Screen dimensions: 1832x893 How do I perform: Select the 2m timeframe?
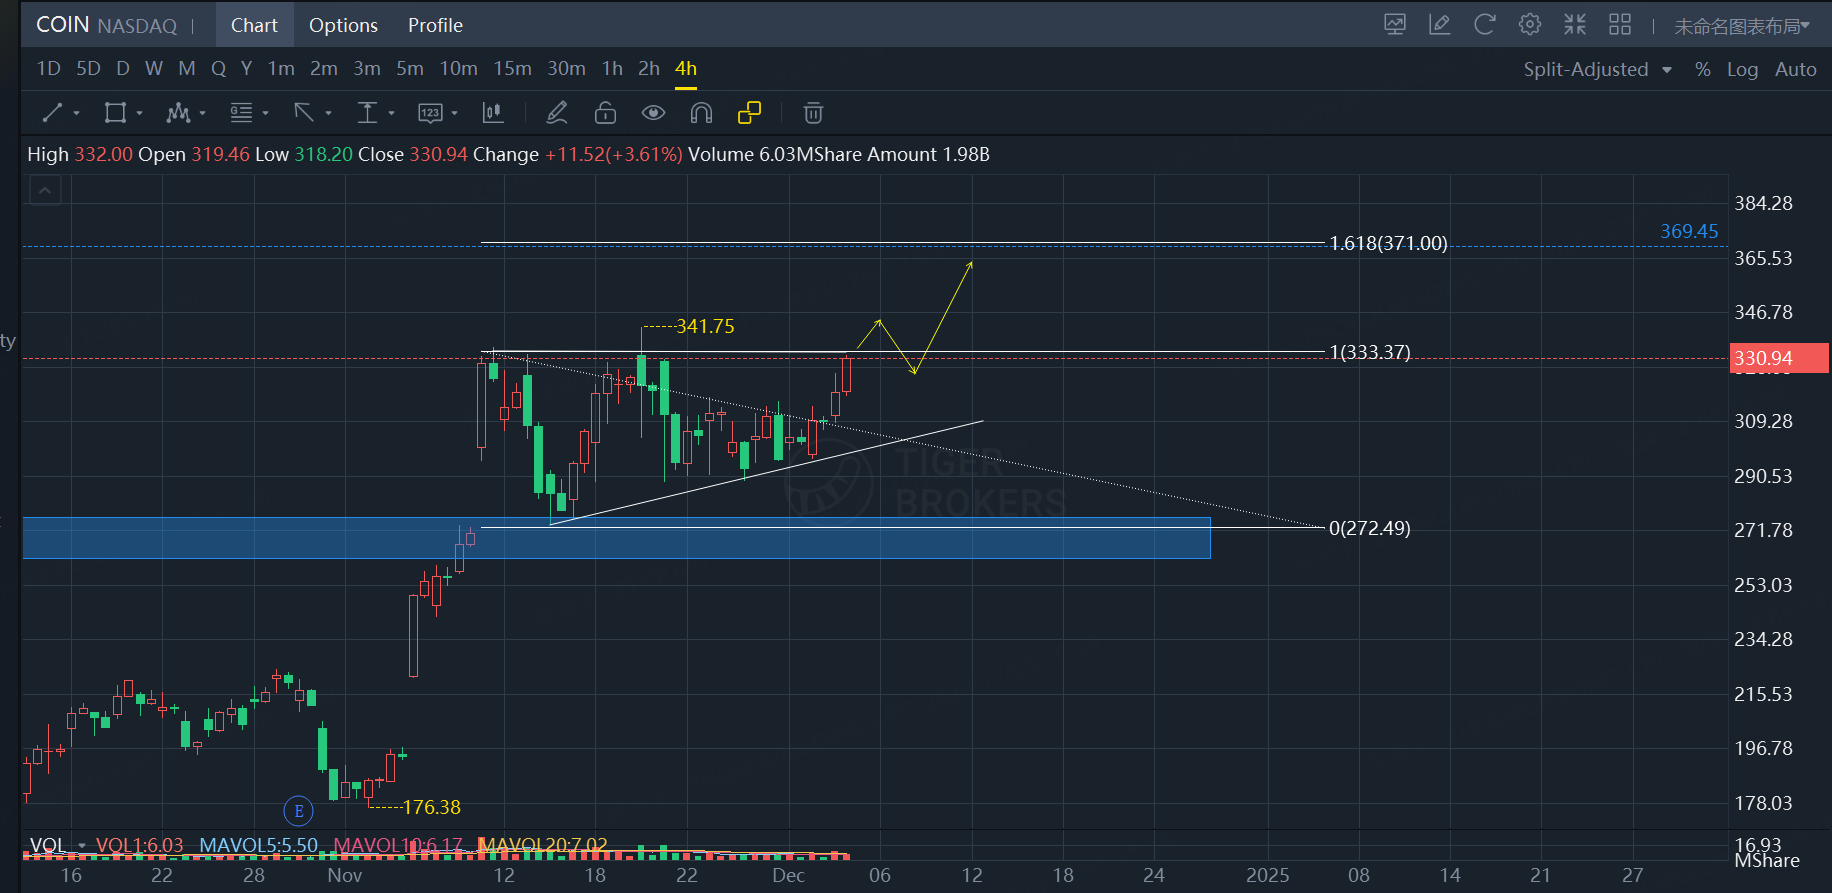click(323, 69)
